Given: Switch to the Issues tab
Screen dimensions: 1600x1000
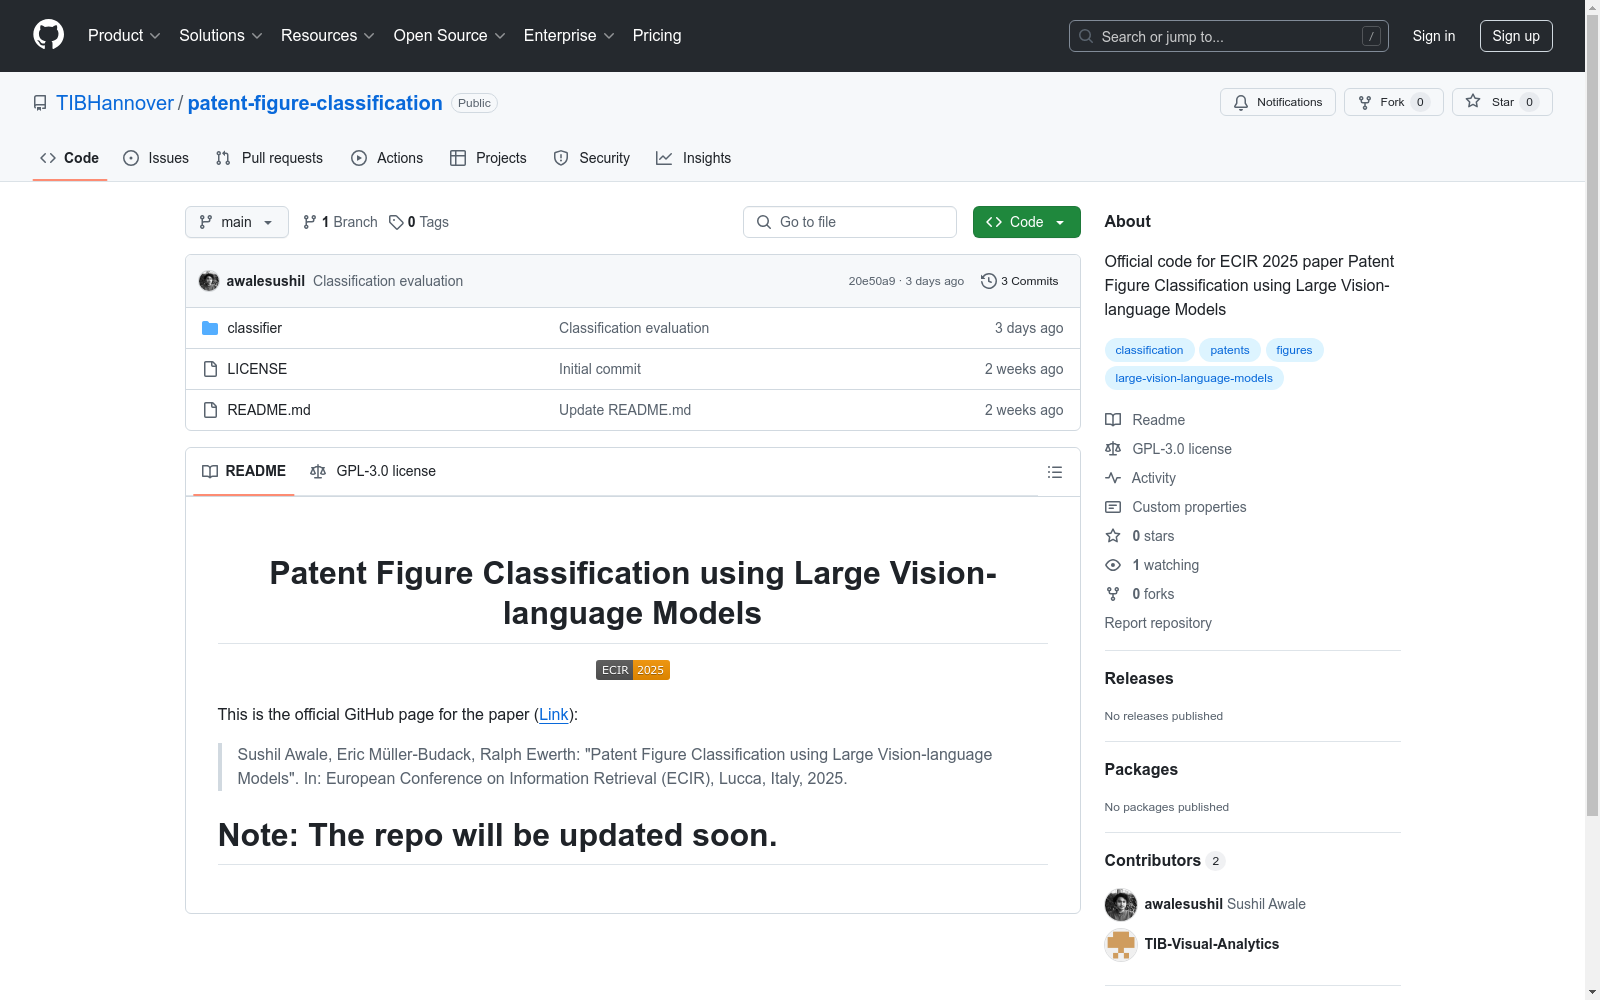Looking at the screenshot, I should pos(156,158).
